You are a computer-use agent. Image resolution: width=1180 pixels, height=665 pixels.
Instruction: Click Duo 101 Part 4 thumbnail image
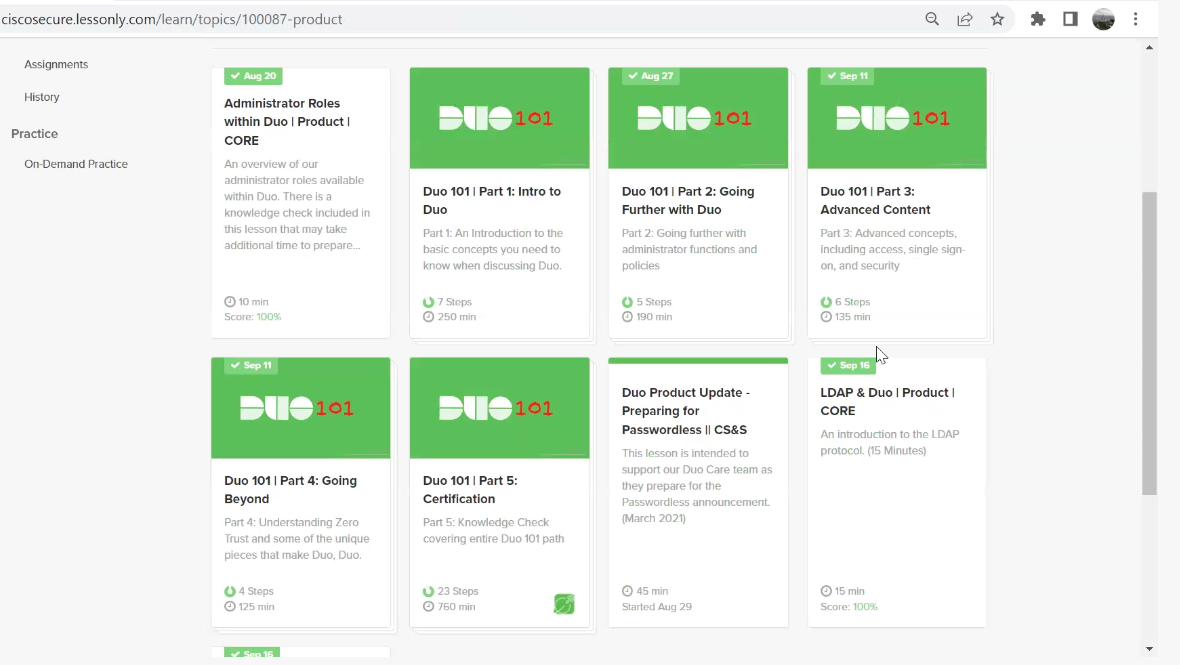pyautogui.click(x=300, y=409)
